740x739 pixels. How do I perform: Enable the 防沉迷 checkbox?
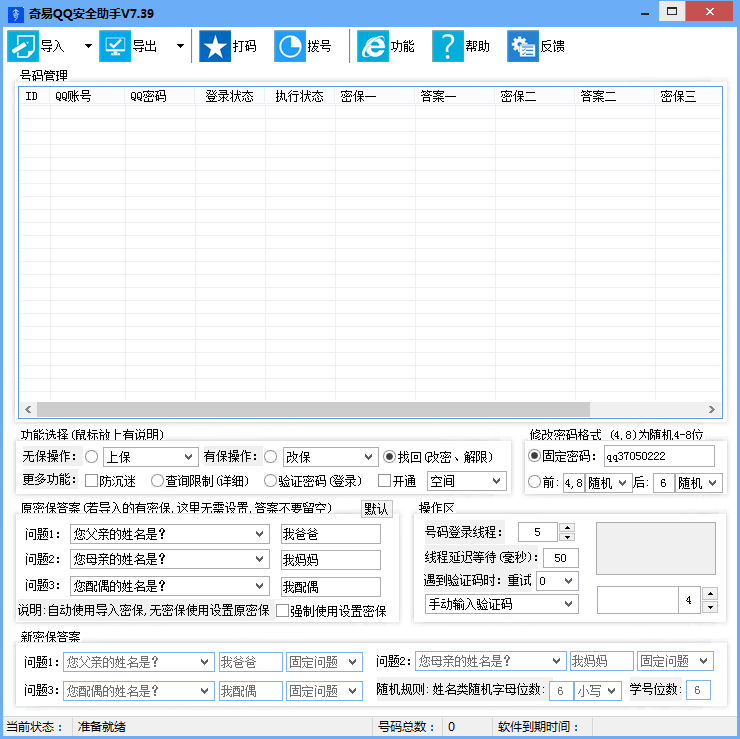click(x=91, y=481)
